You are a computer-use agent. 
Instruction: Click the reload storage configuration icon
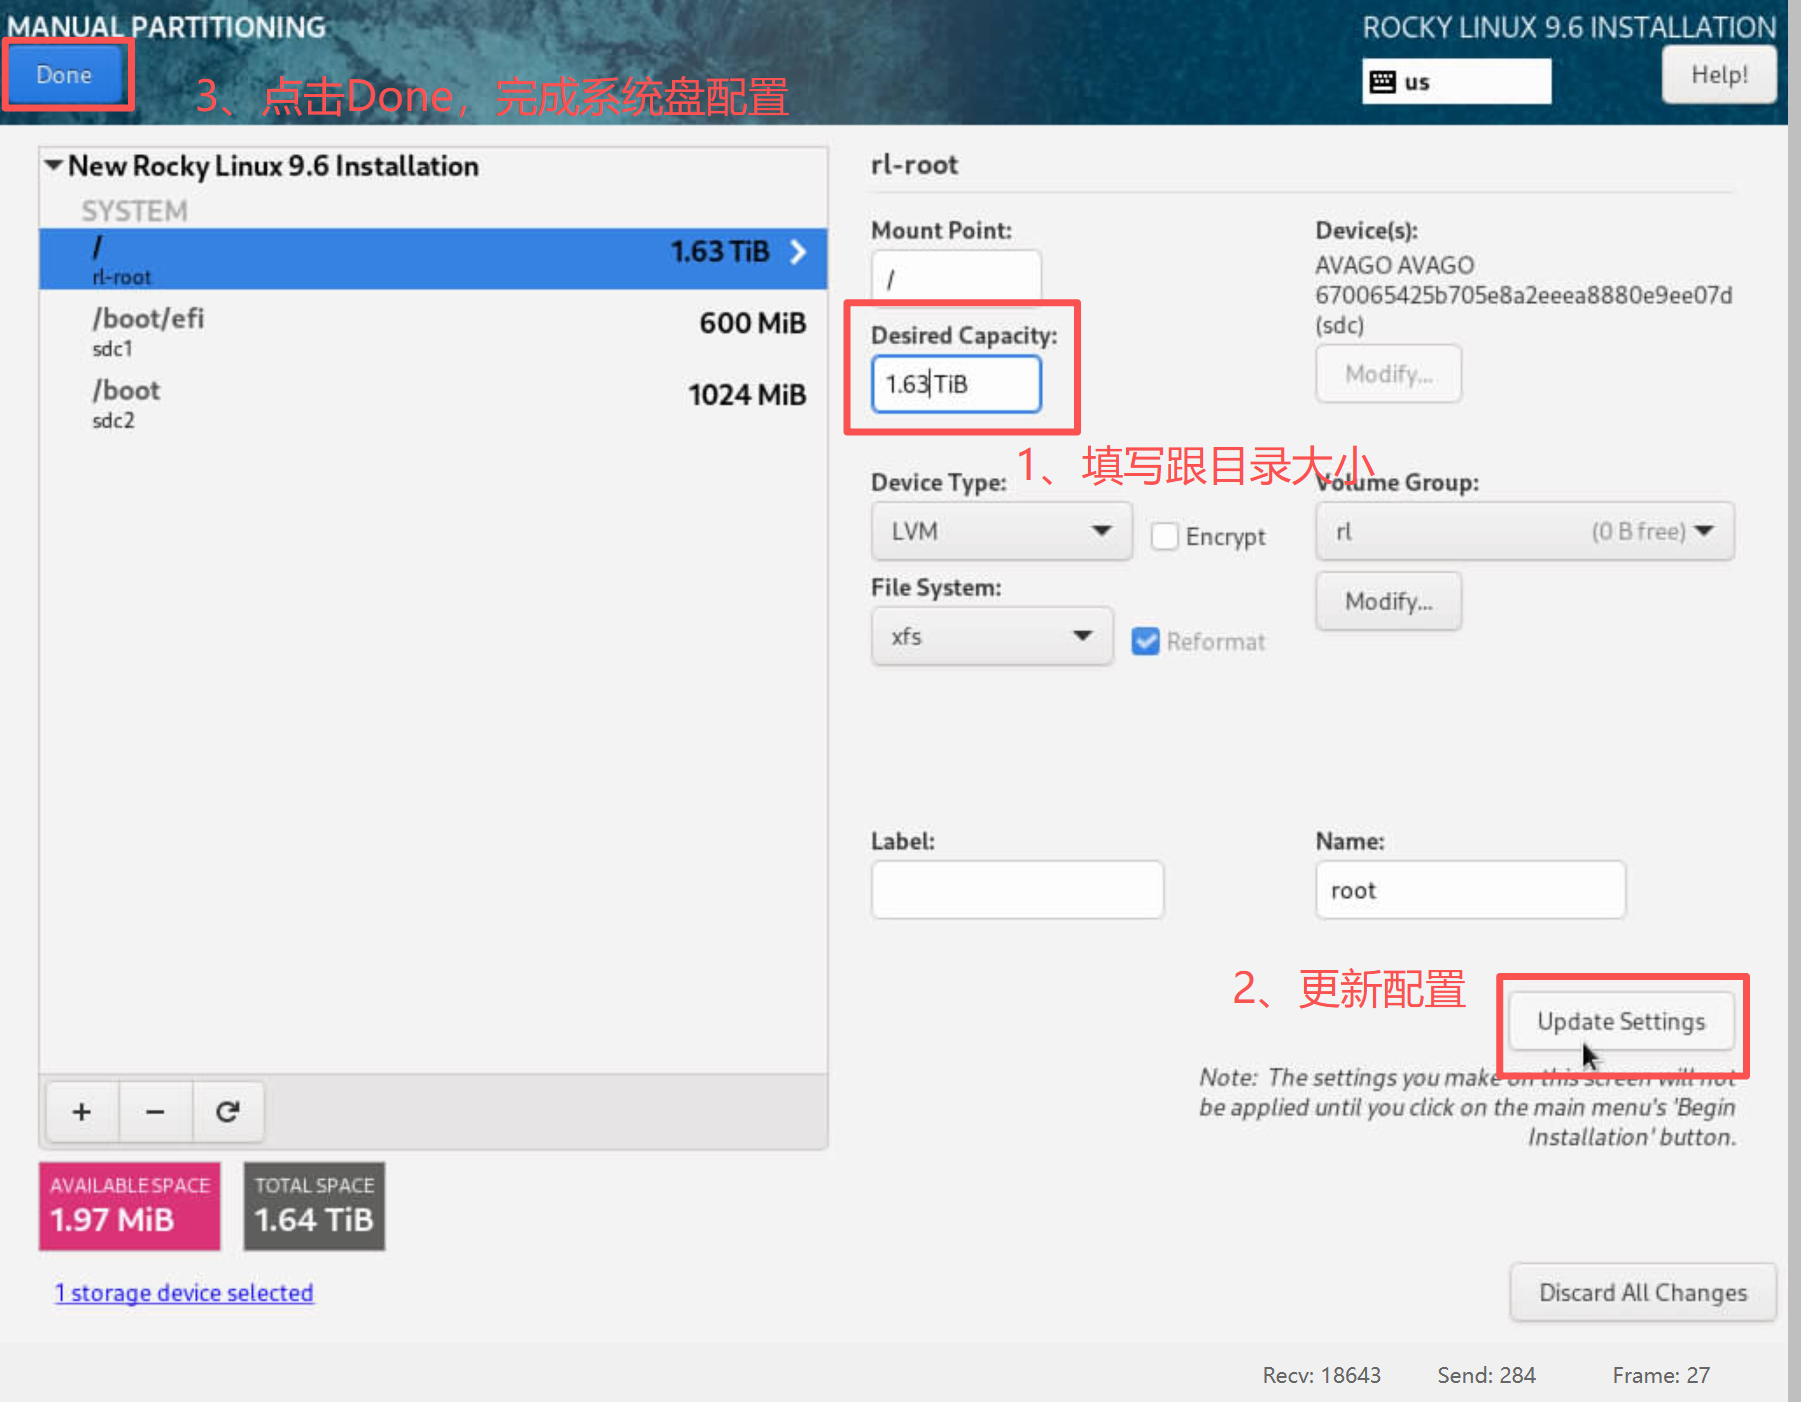point(228,1112)
